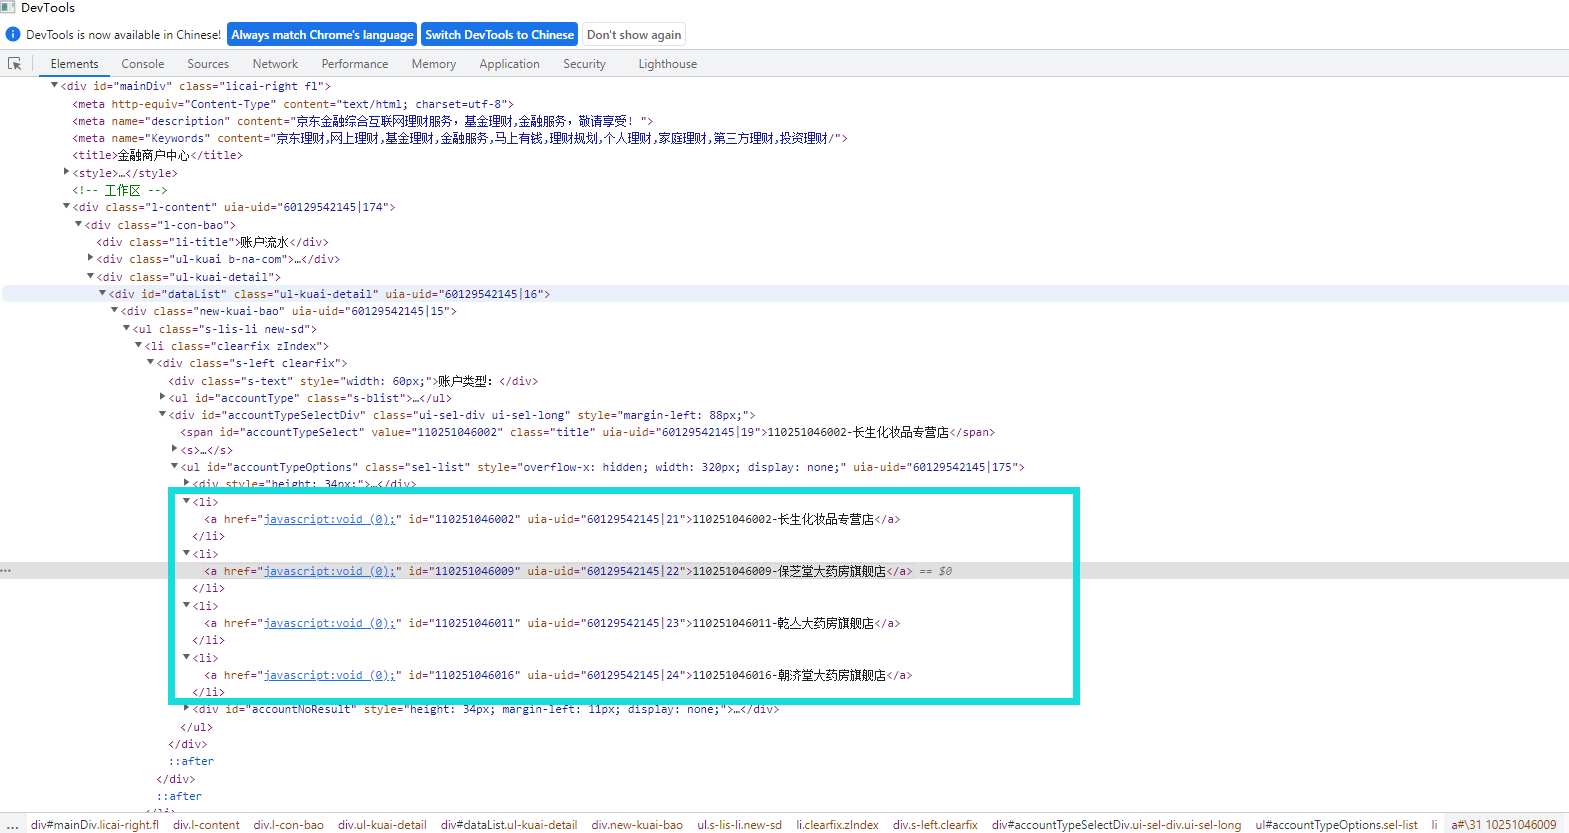
Task: Click the three-dots gutter icon beside selected row
Action: pyautogui.click(x=6, y=571)
